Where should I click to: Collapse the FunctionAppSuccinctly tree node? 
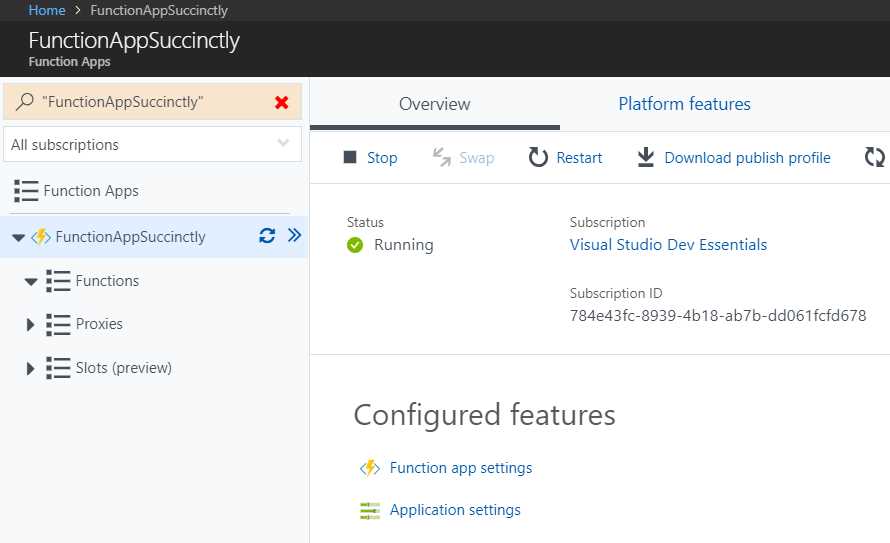19,237
